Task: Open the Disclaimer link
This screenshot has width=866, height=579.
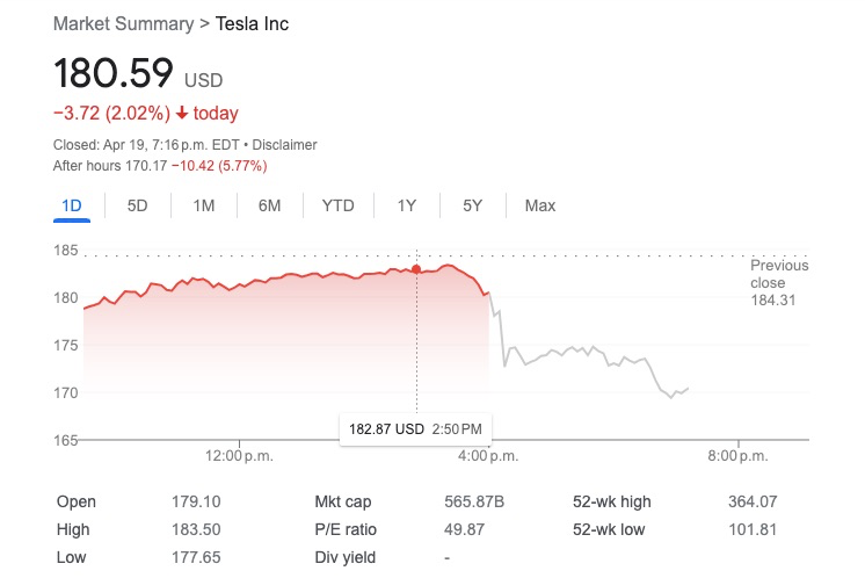Action: [286, 145]
